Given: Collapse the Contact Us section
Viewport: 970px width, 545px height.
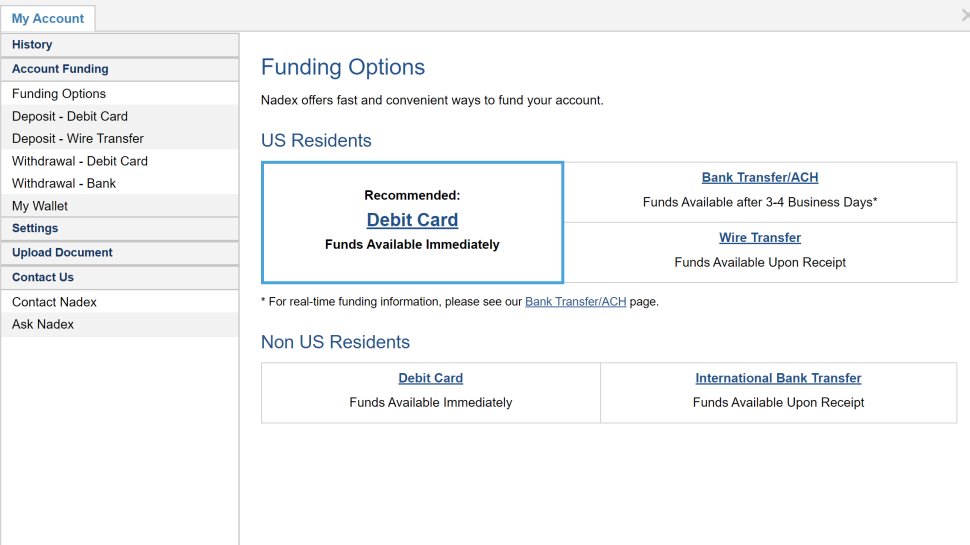Looking at the screenshot, I should click(43, 277).
